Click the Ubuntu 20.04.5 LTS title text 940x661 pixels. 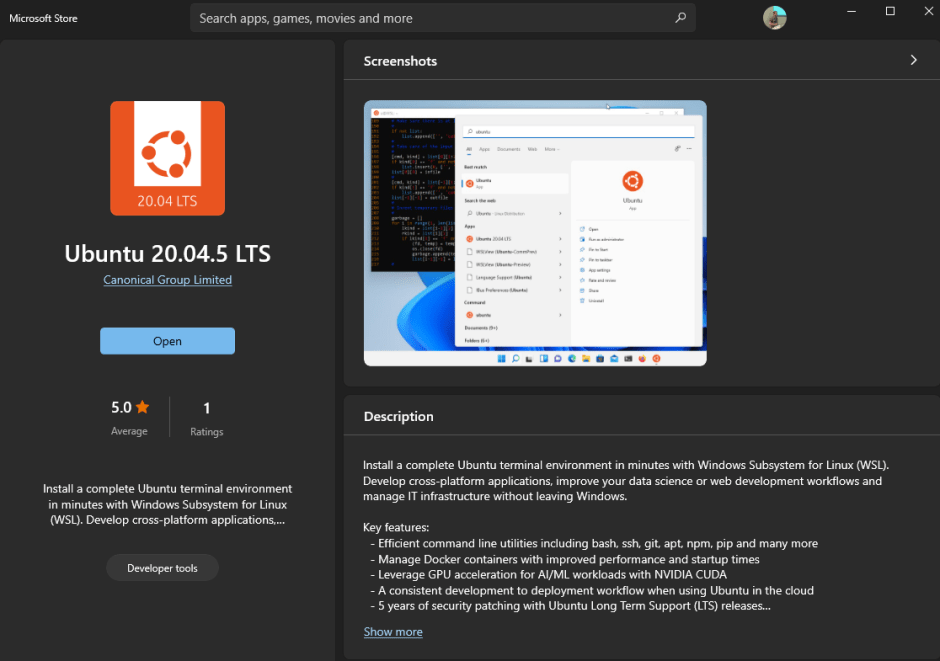(x=167, y=254)
